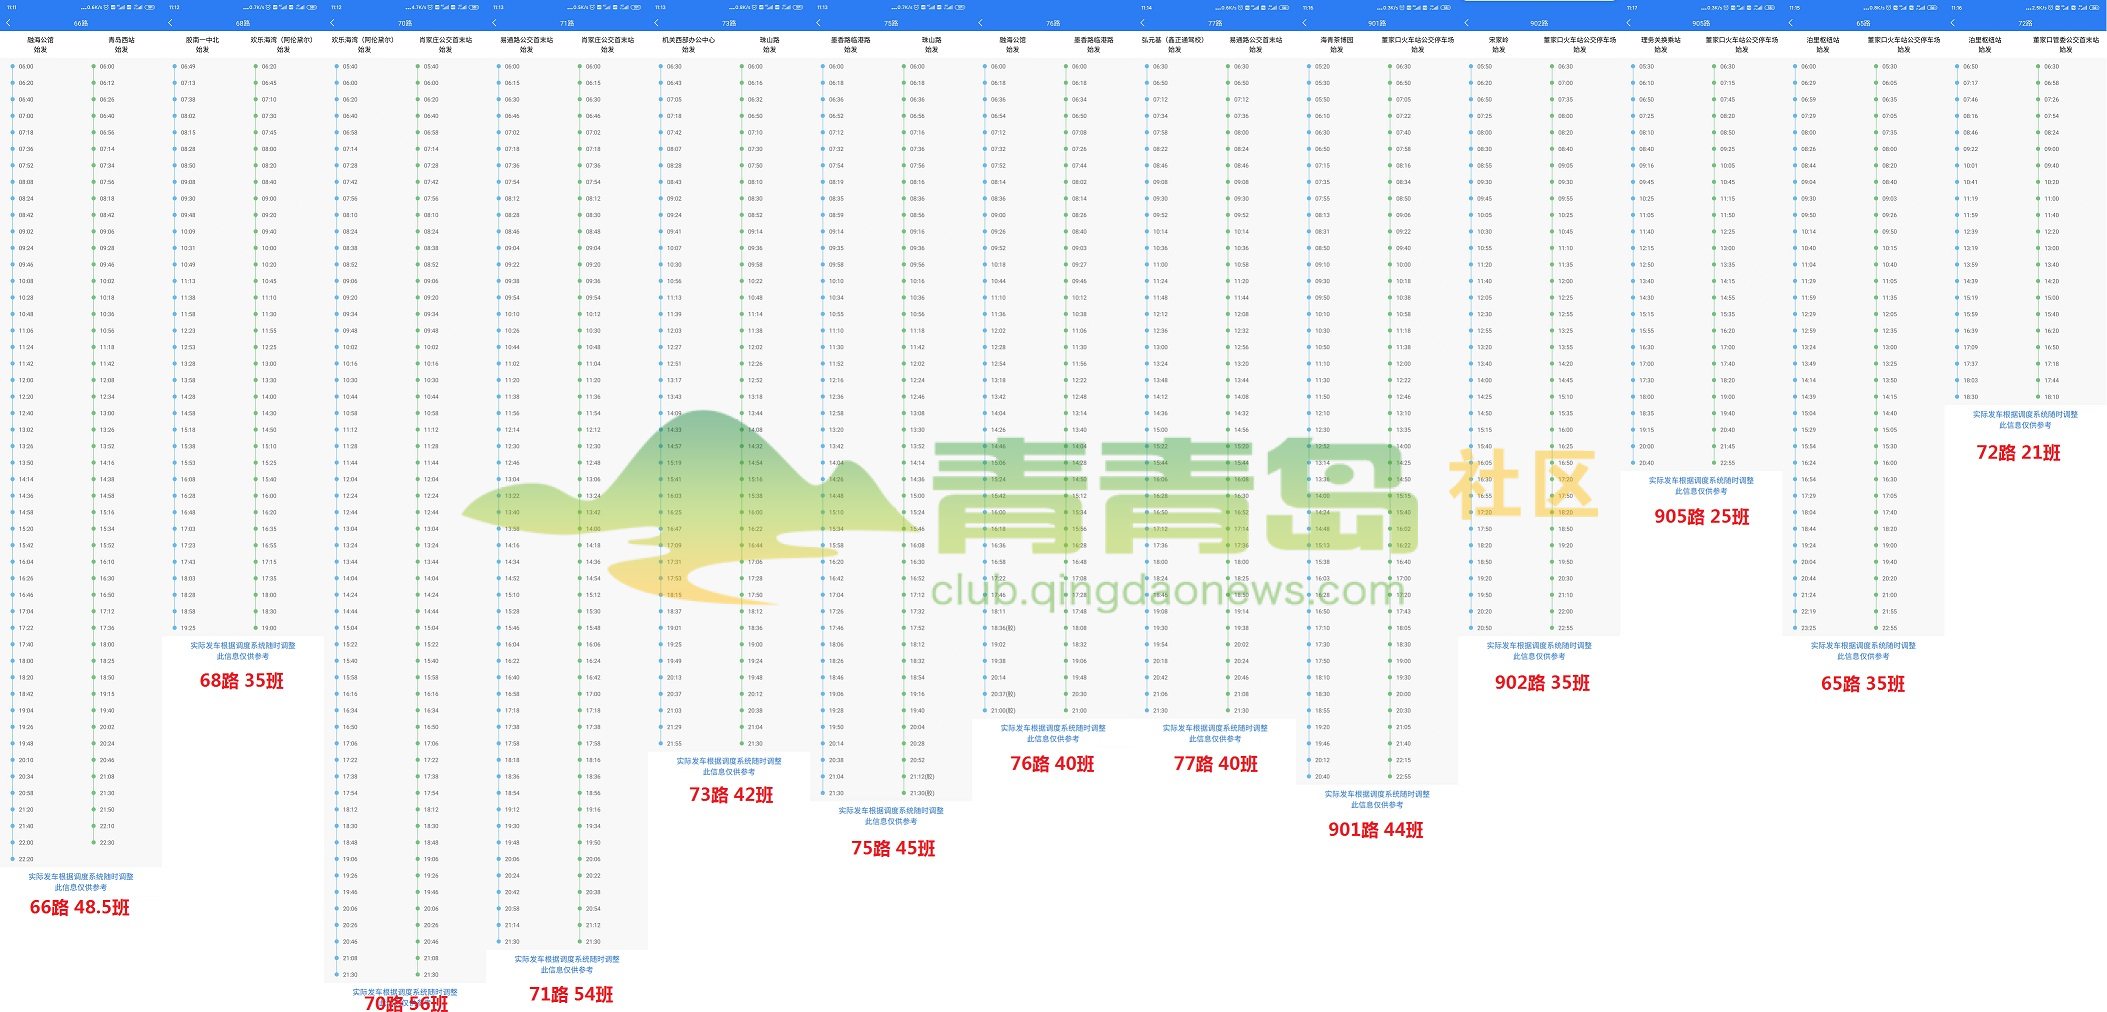Select 肖家庄公交首末站 header on 70路 screen
Image resolution: width=2107 pixels, height=1012 pixels.
[445, 45]
